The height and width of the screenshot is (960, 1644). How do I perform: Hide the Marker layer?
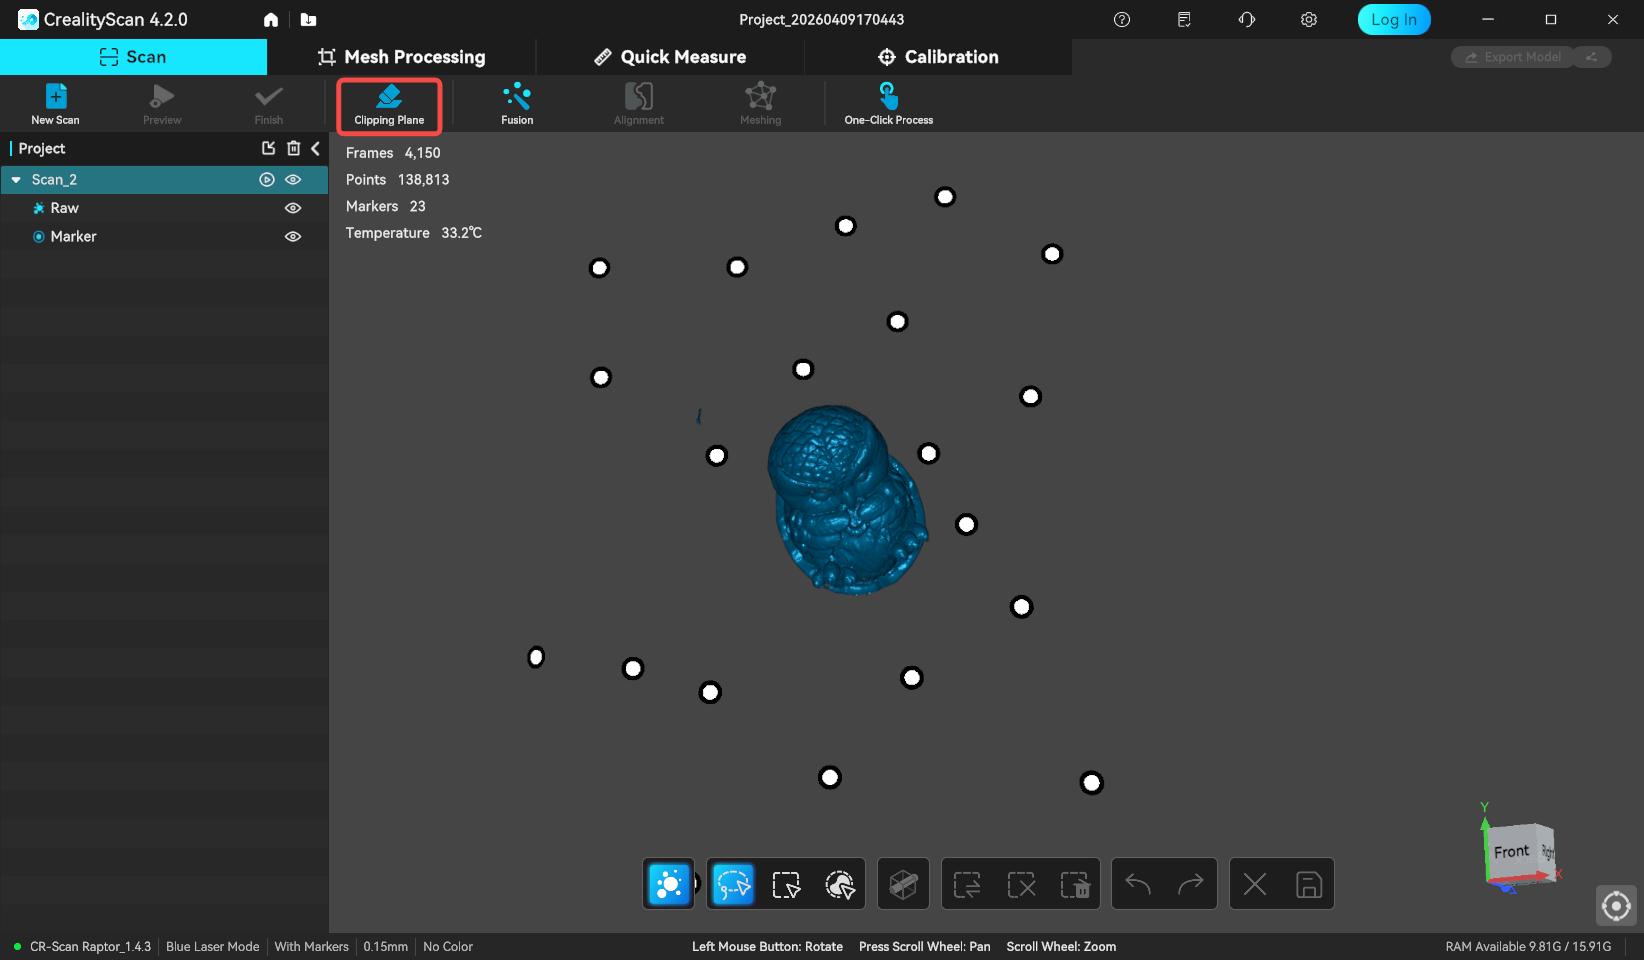point(293,237)
